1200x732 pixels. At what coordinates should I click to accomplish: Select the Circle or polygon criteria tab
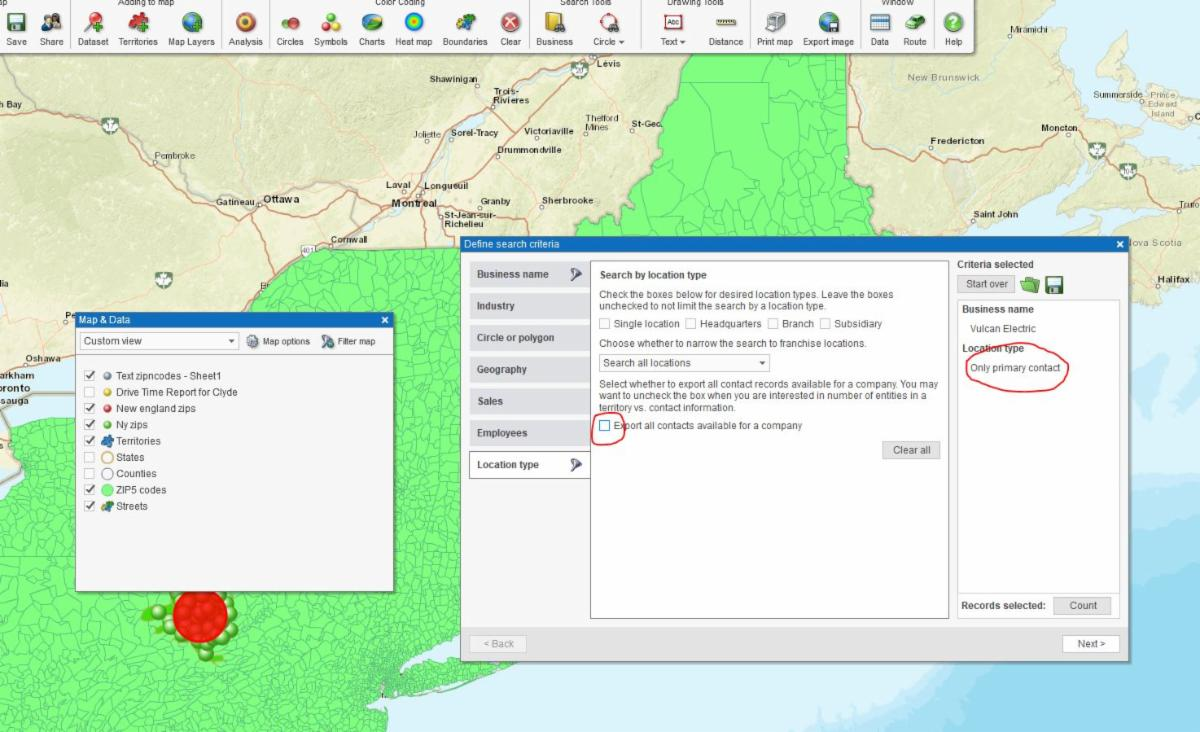click(529, 338)
